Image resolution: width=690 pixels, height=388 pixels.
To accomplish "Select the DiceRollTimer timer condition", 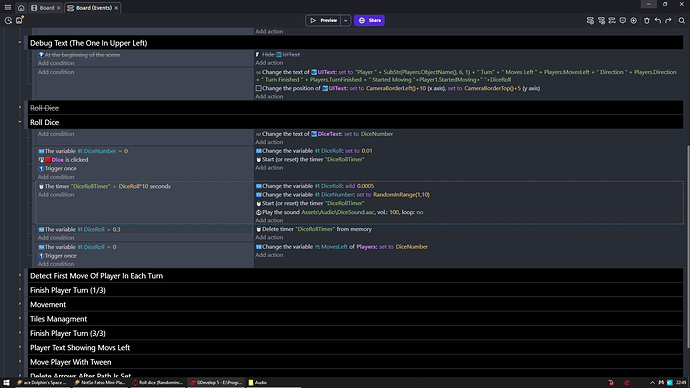I will 105,187.
